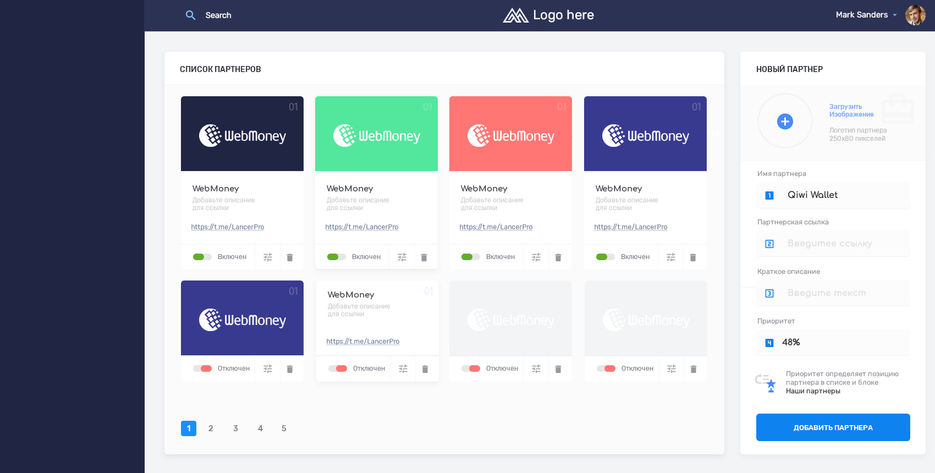
Task: Open settings sliders on dark navy WebMoney card
Action: (268, 257)
